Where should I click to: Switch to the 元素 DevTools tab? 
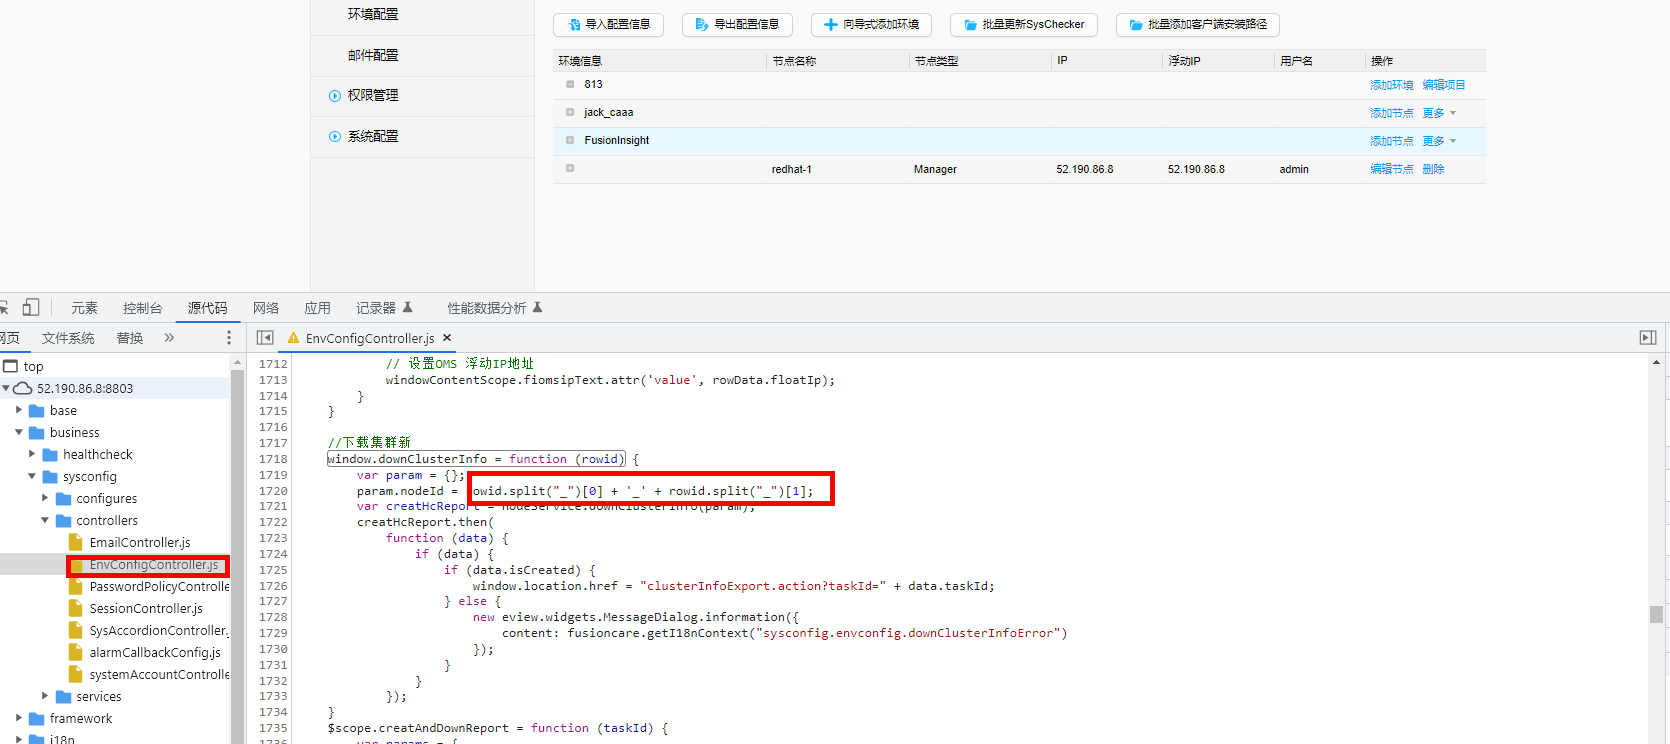point(84,308)
